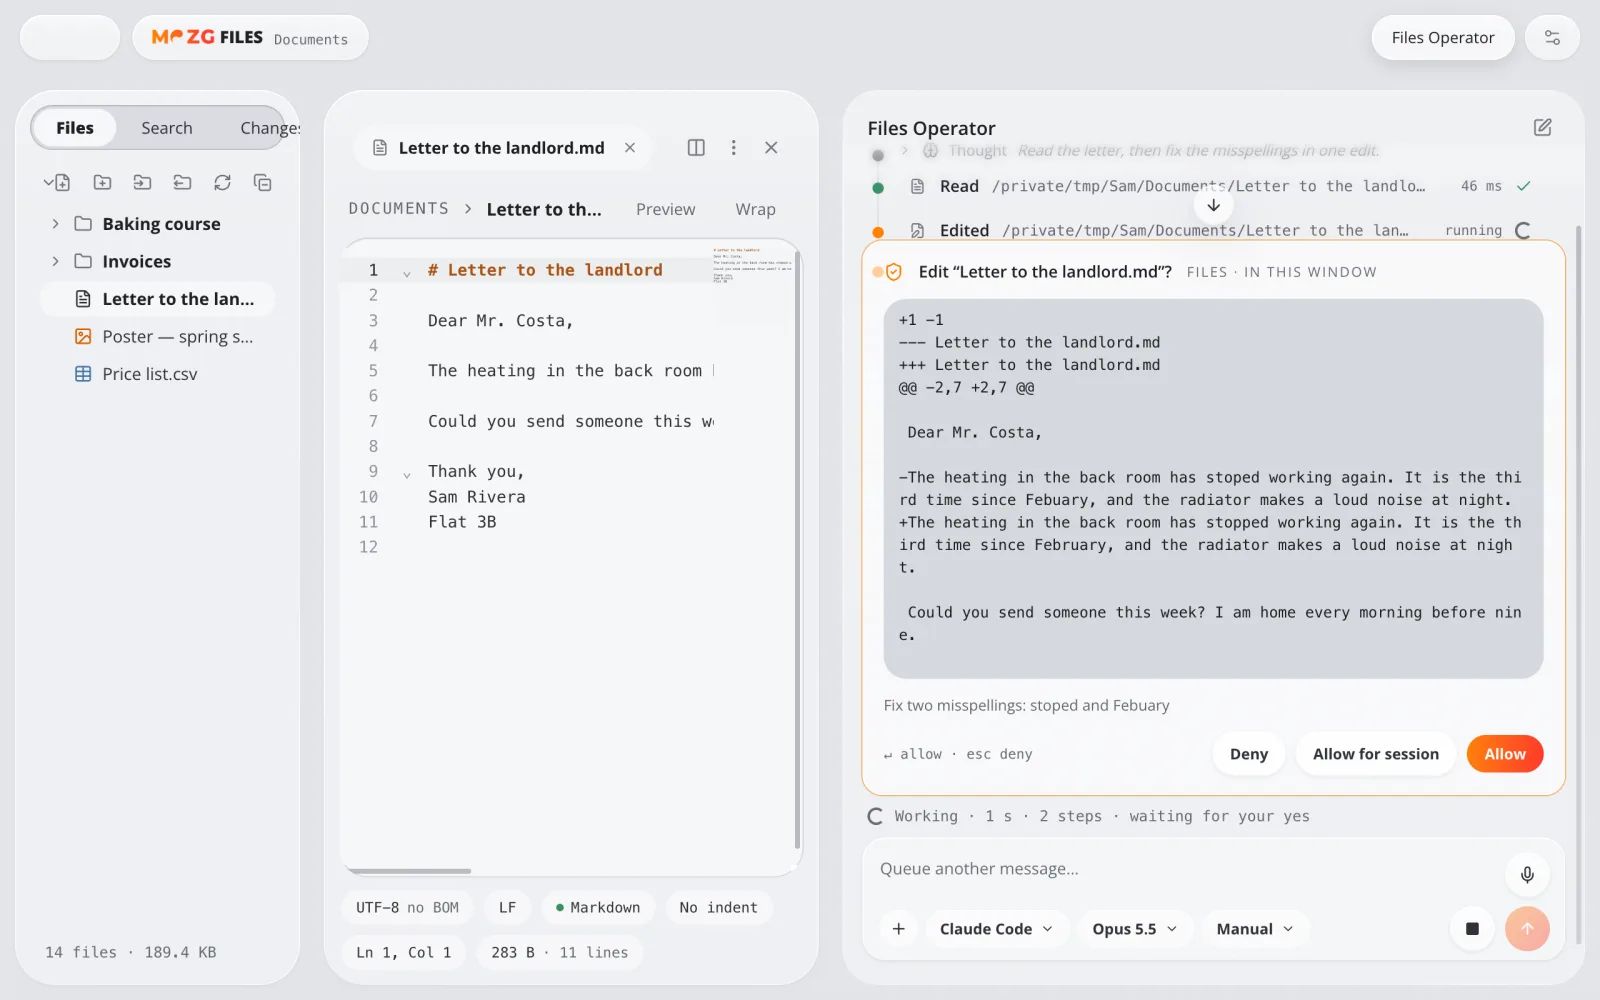The width and height of the screenshot is (1600, 1000).
Task: Open the Claude Code dropdown
Action: (x=996, y=929)
